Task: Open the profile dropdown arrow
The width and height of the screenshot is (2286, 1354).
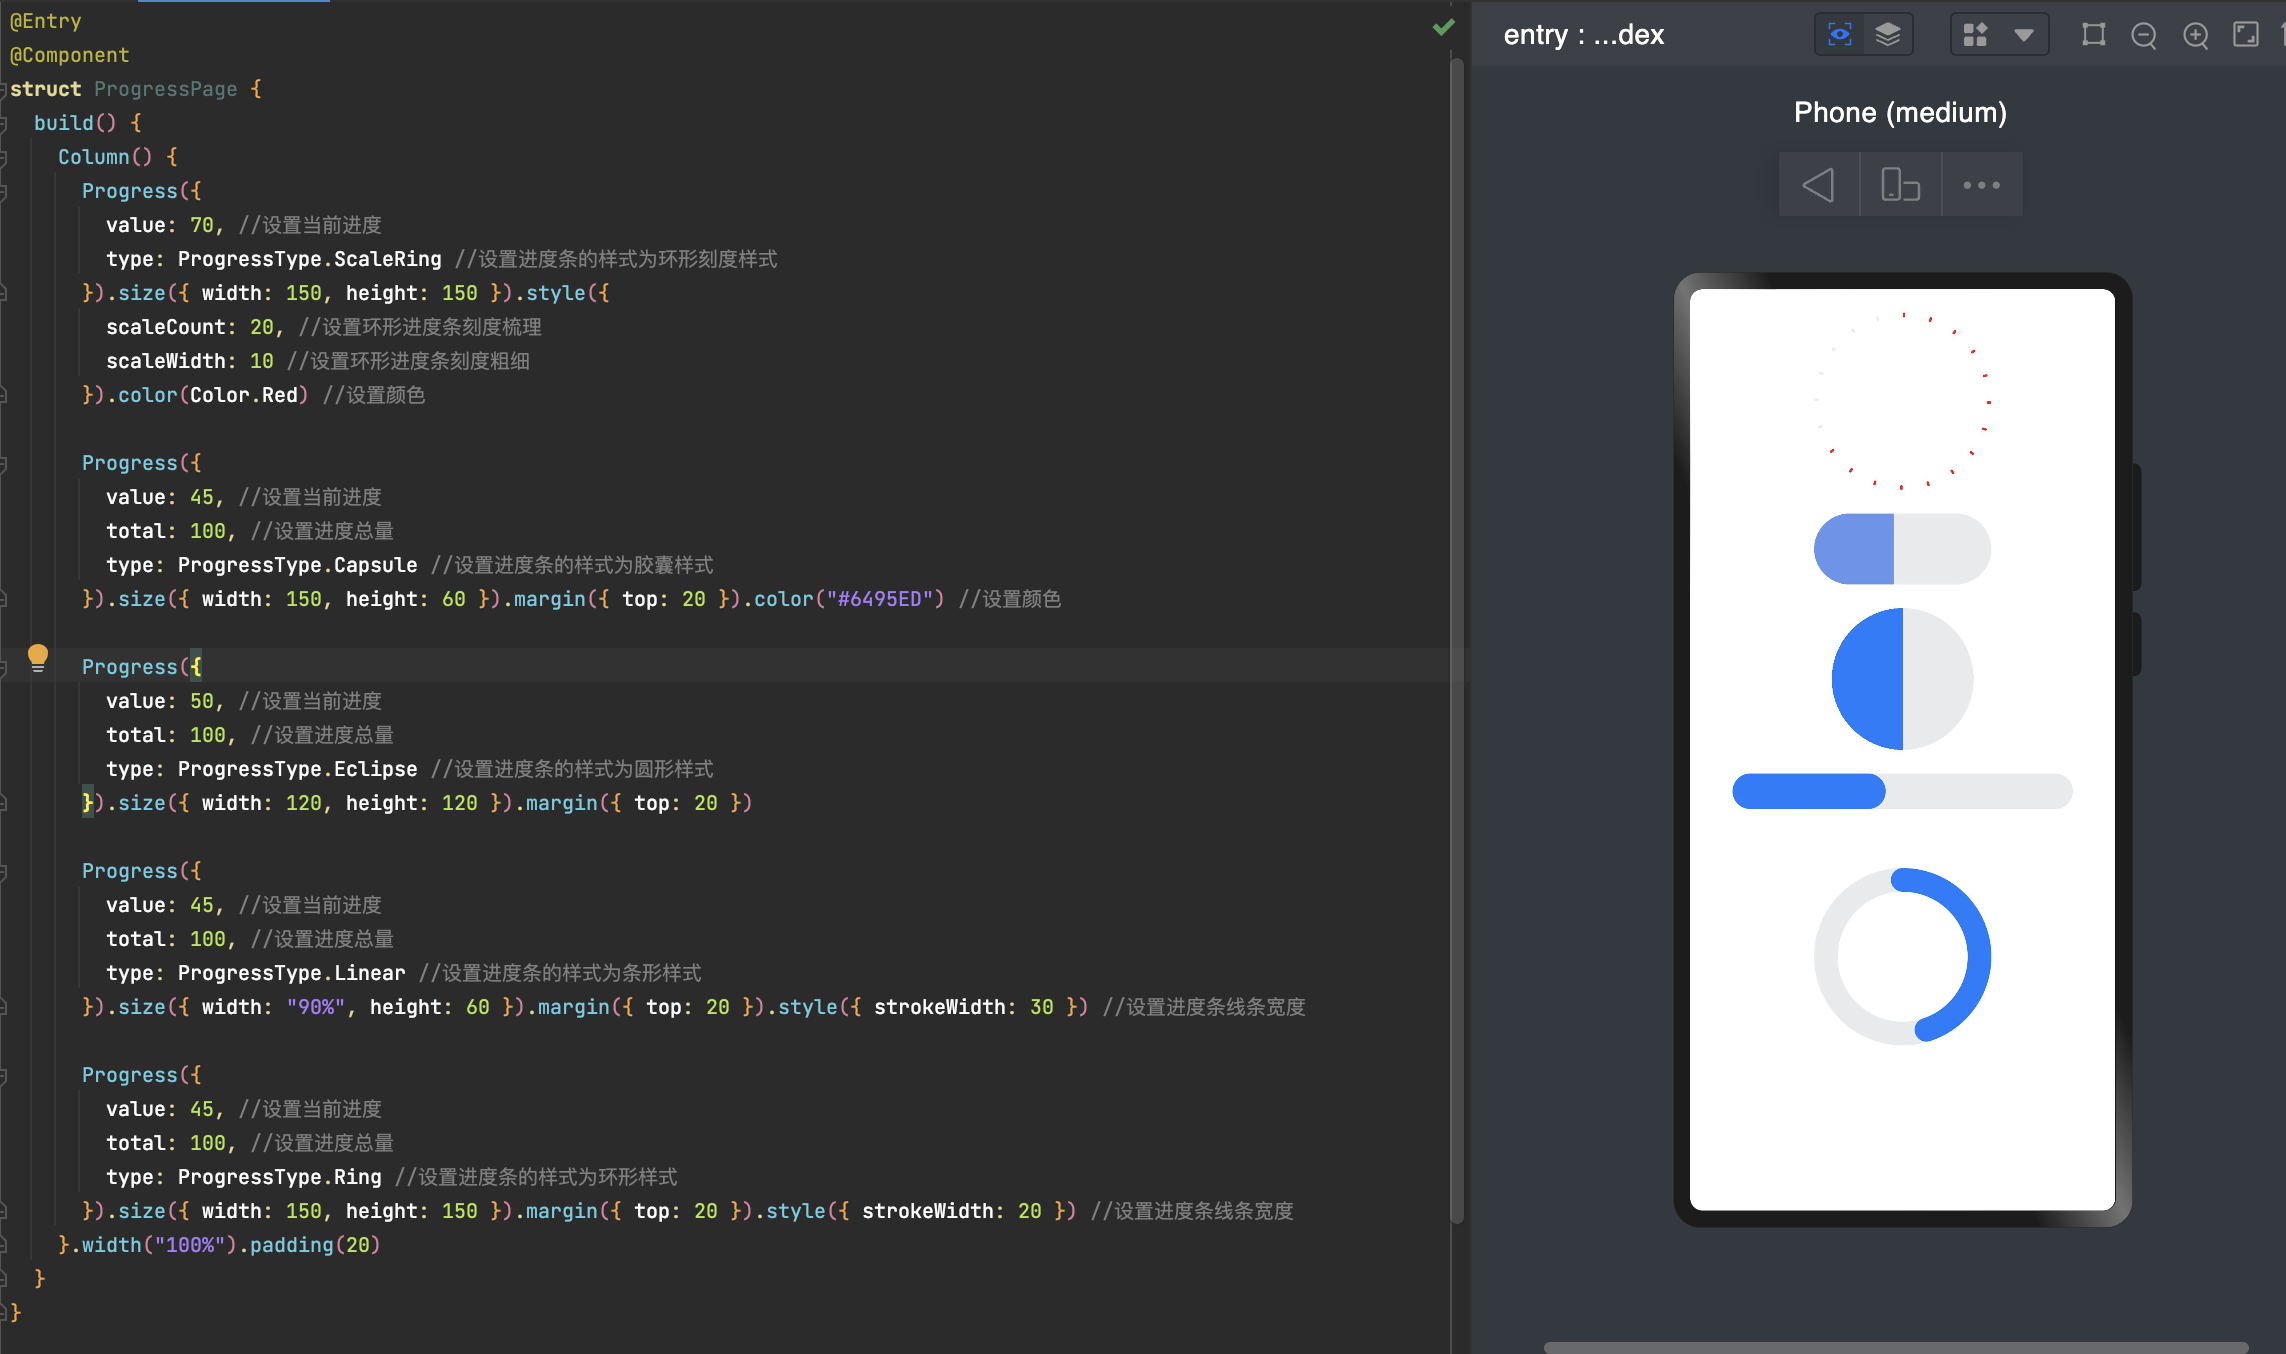Action: click(2024, 35)
